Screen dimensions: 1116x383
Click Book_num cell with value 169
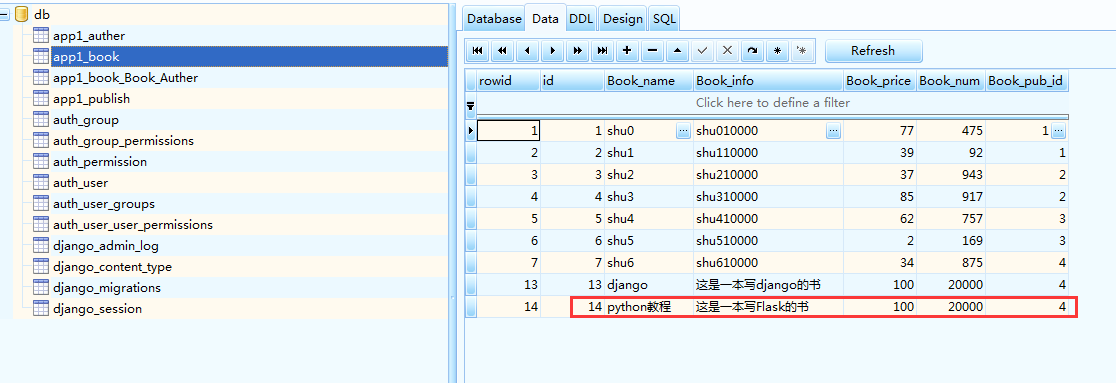tap(951, 241)
